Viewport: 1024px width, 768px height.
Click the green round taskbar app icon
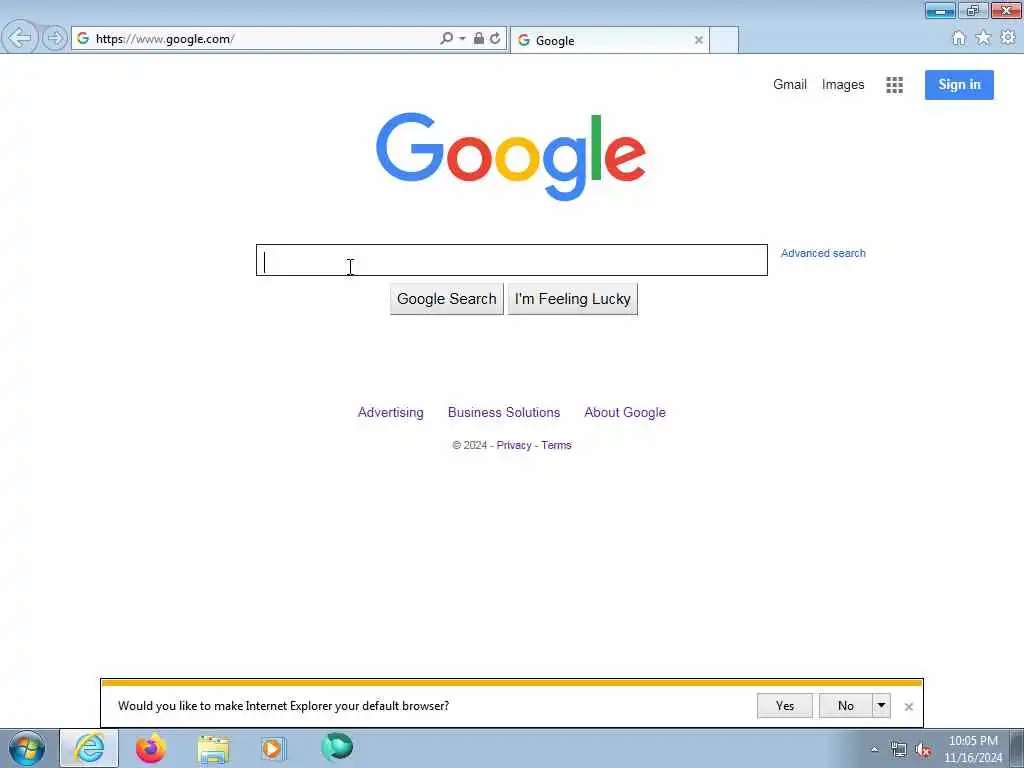coord(337,747)
